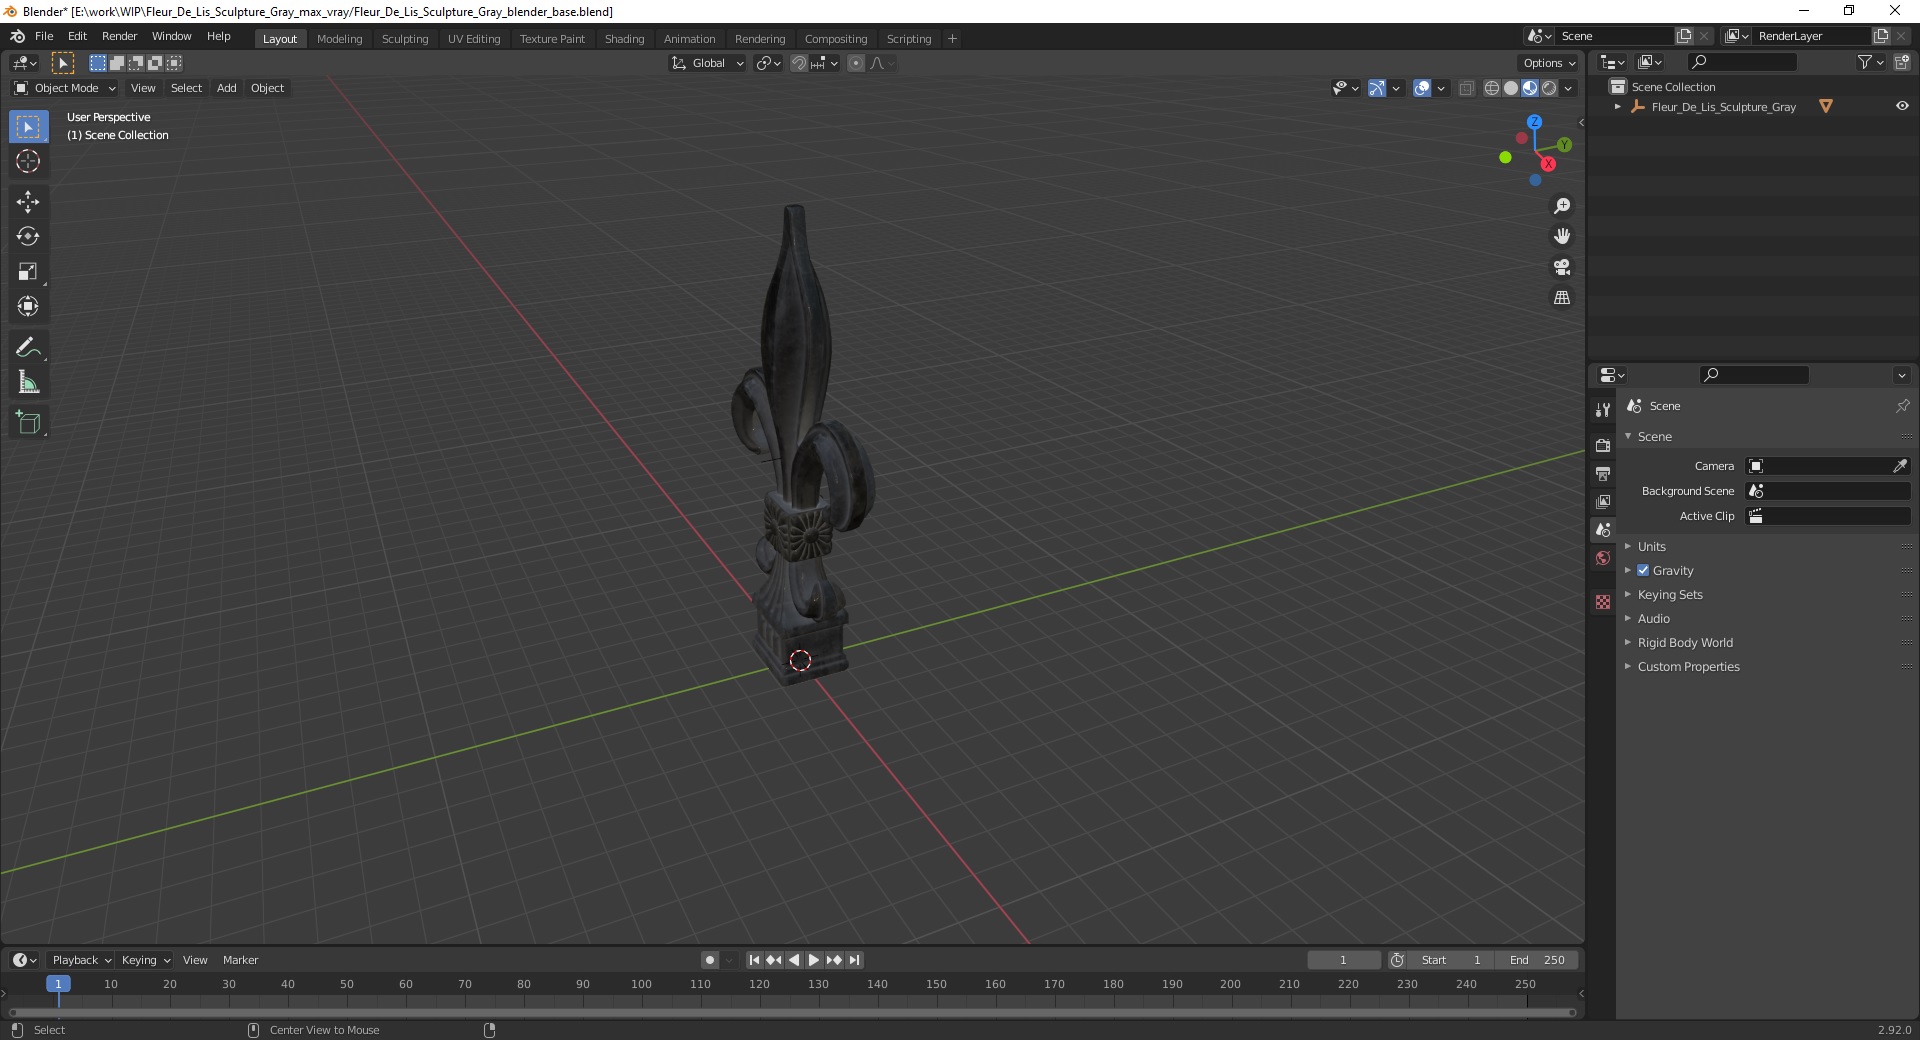Open the Texture properties tab
1920x1040 pixels.
click(1603, 602)
